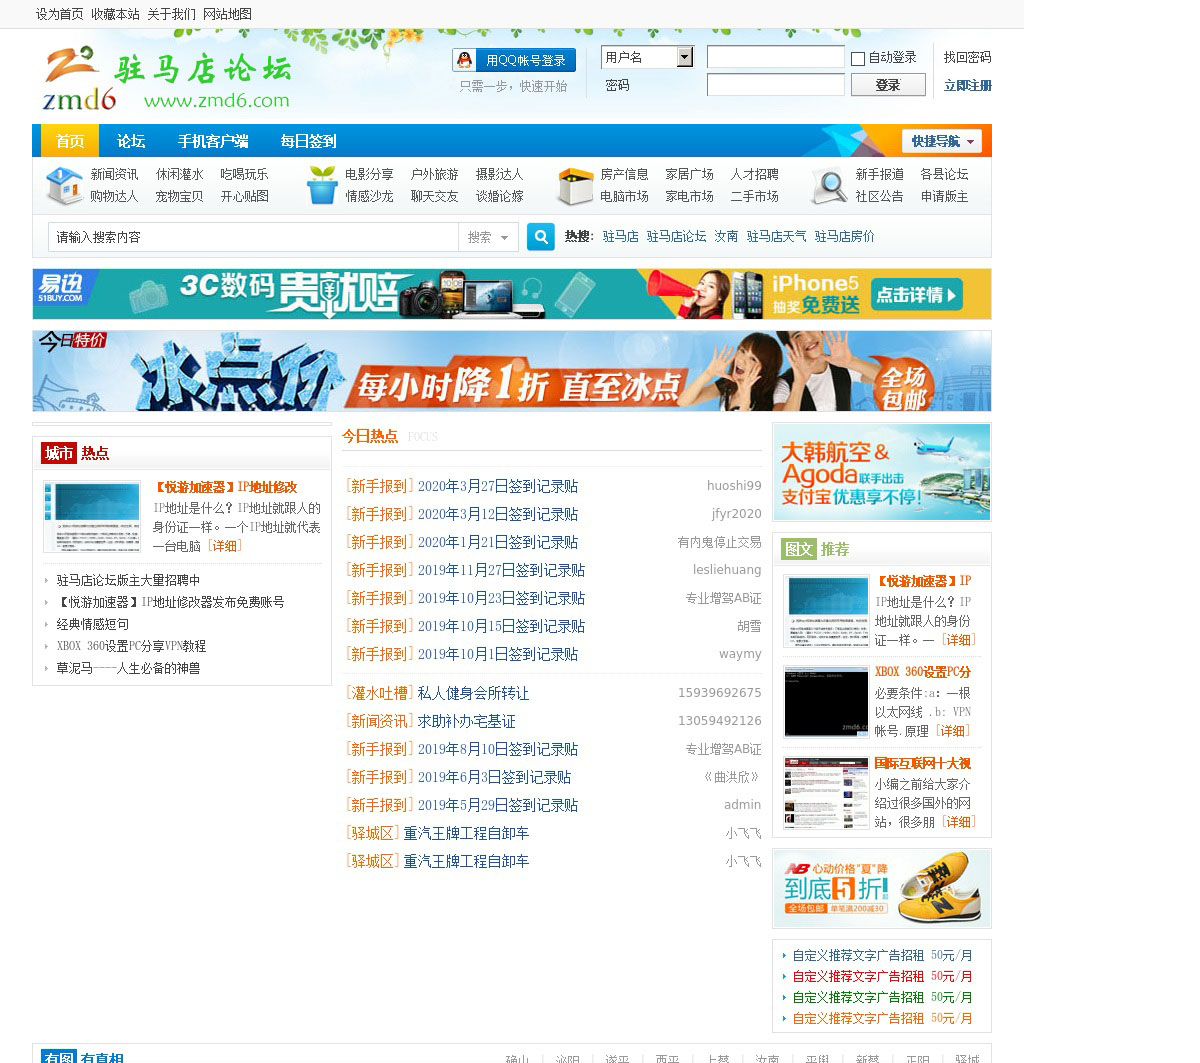Click the magnifier icon beside 新手报道

coord(829,186)
